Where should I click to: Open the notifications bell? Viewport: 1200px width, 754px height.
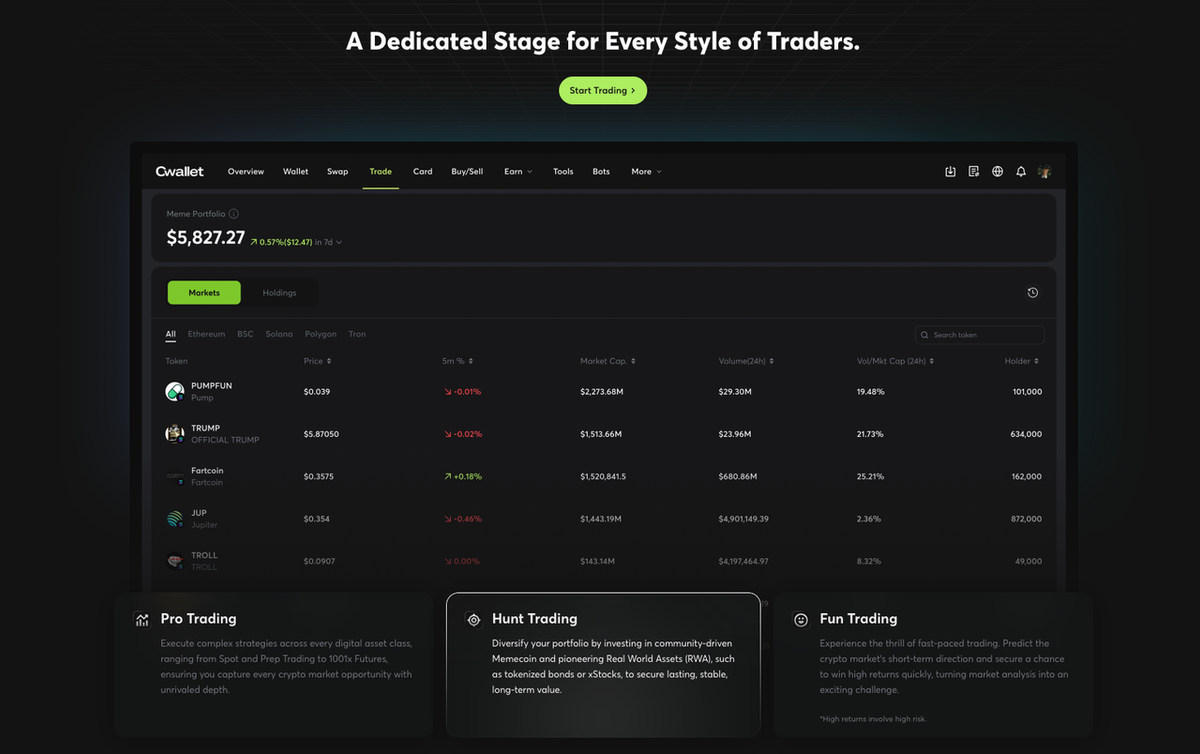click(x=1021, y=172)
